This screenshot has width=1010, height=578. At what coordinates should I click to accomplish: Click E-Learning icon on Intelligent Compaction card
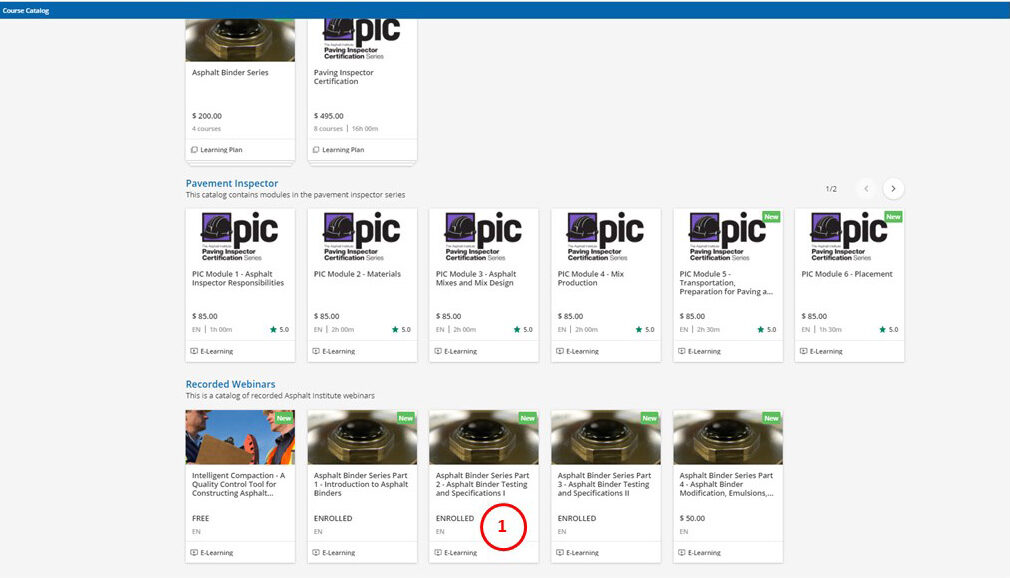pyautogui.click(x=194, y=552)
